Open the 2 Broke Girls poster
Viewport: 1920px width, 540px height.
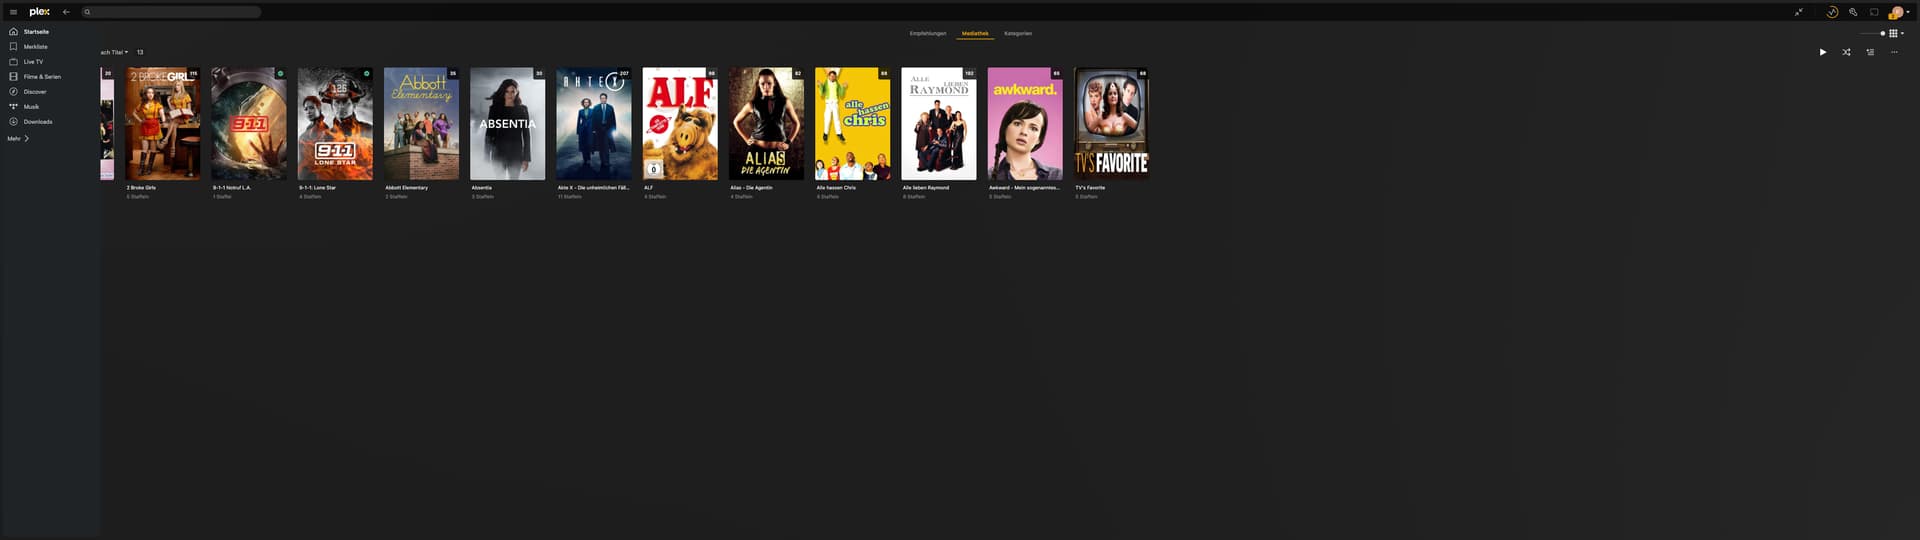162,124
